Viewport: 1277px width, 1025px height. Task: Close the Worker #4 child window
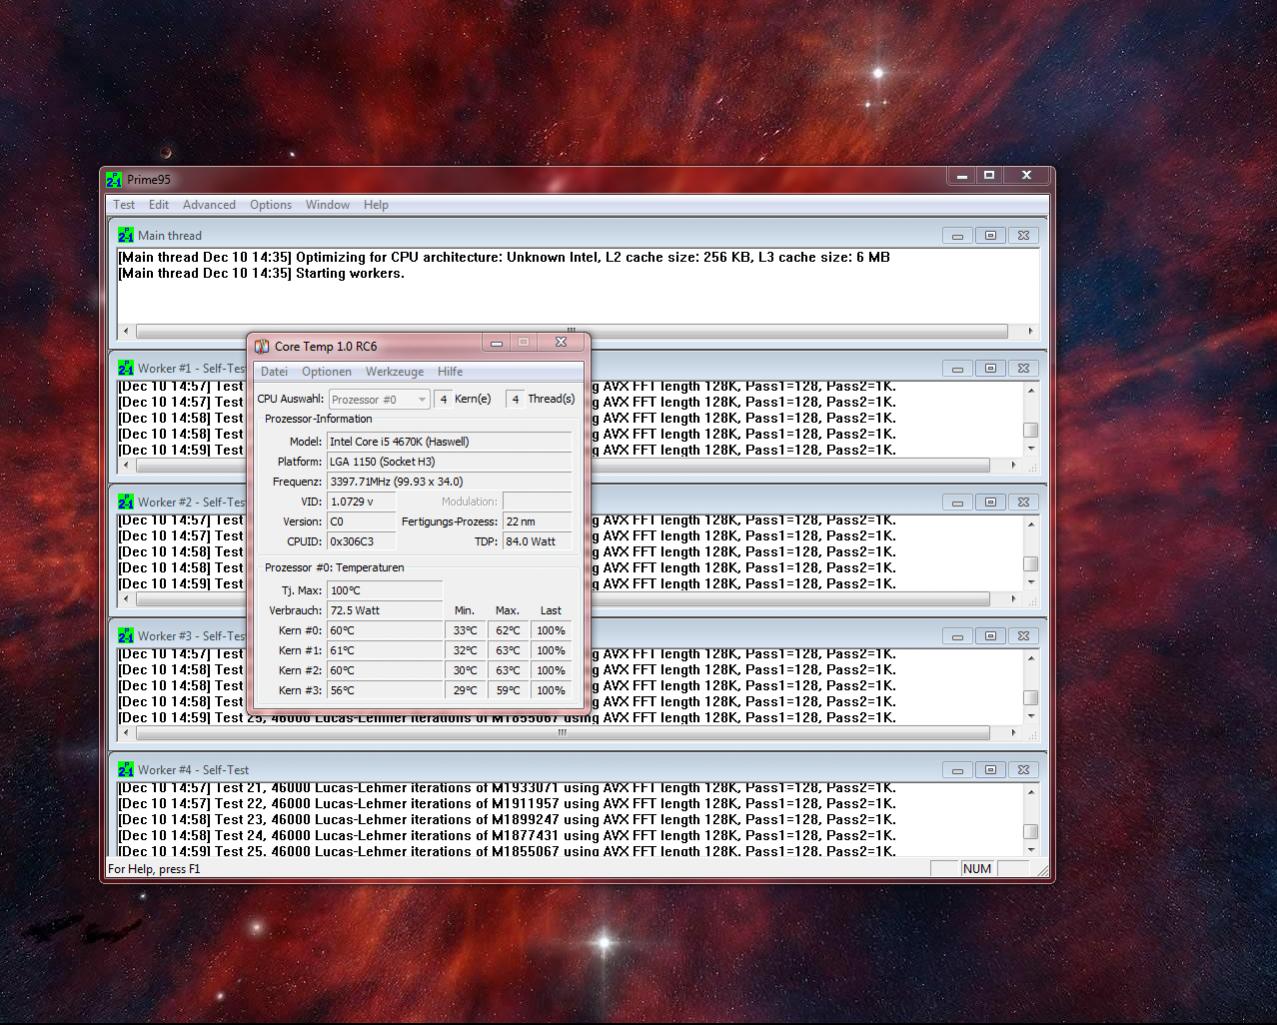pyautogui.click(x=1024, y=770)
